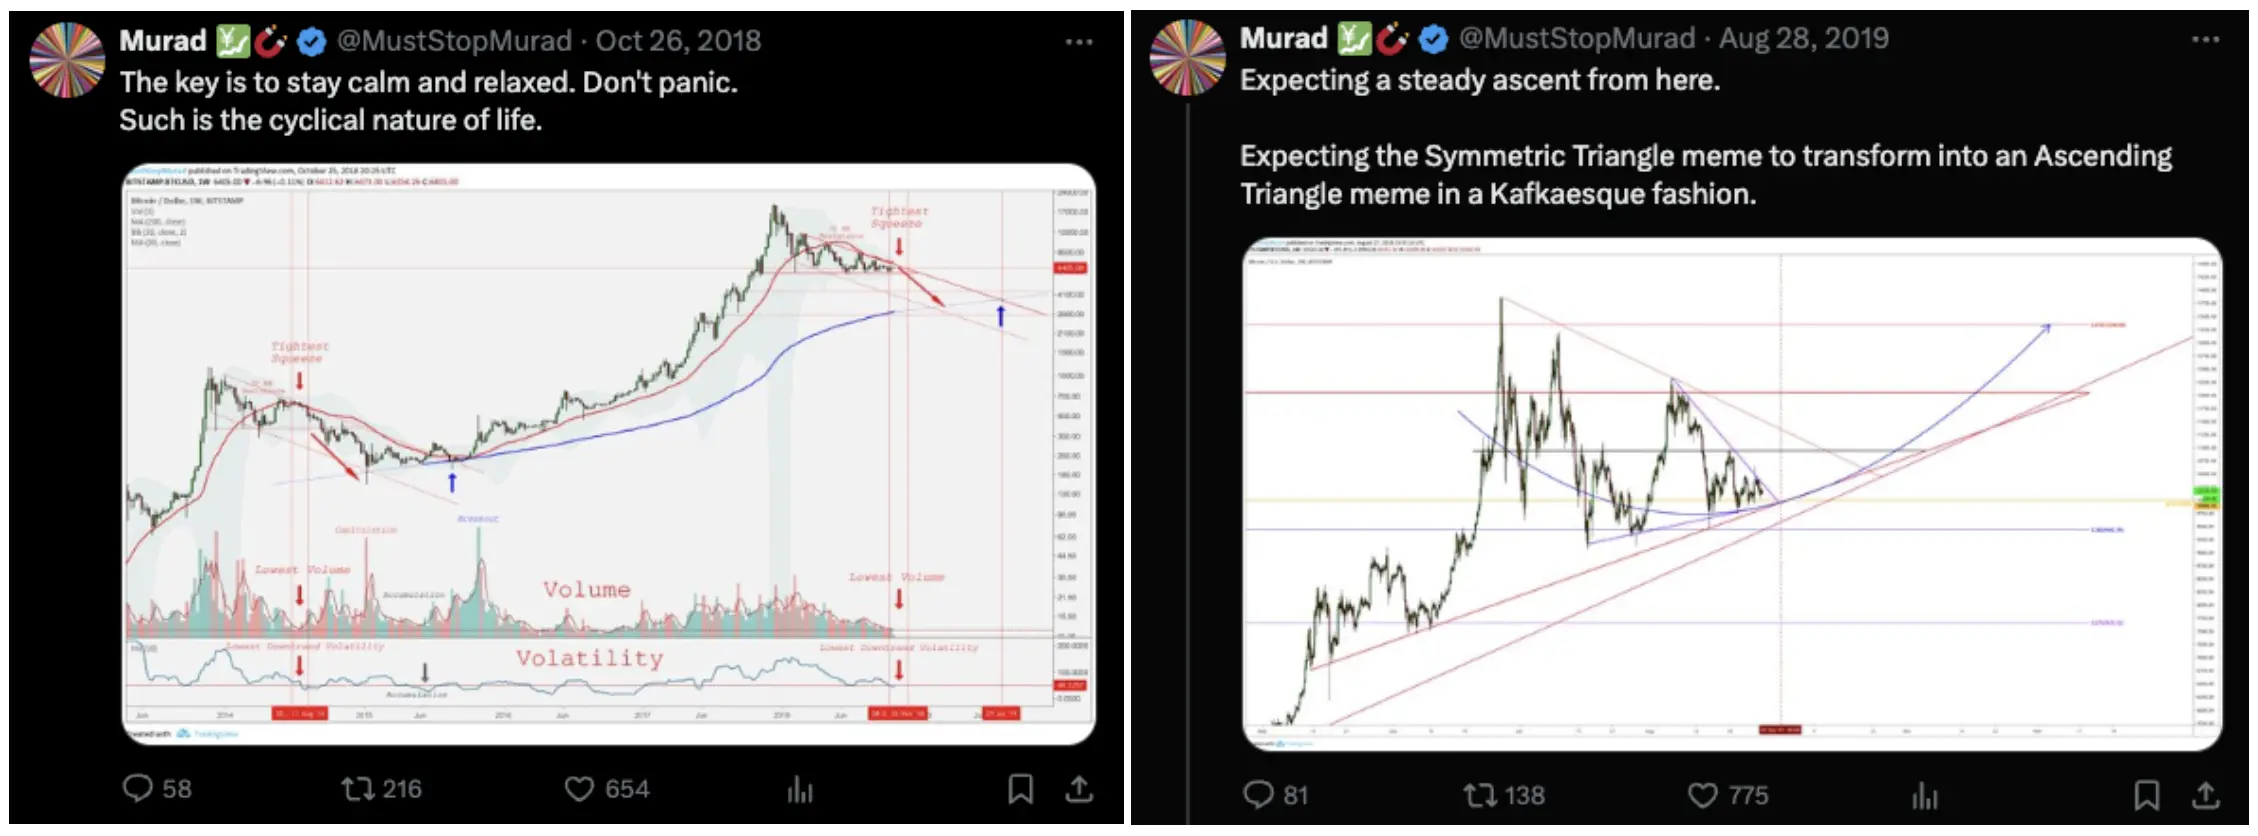
Task: View analytics for the Aug 28 tweet
Action: [x=1924, y=796]
